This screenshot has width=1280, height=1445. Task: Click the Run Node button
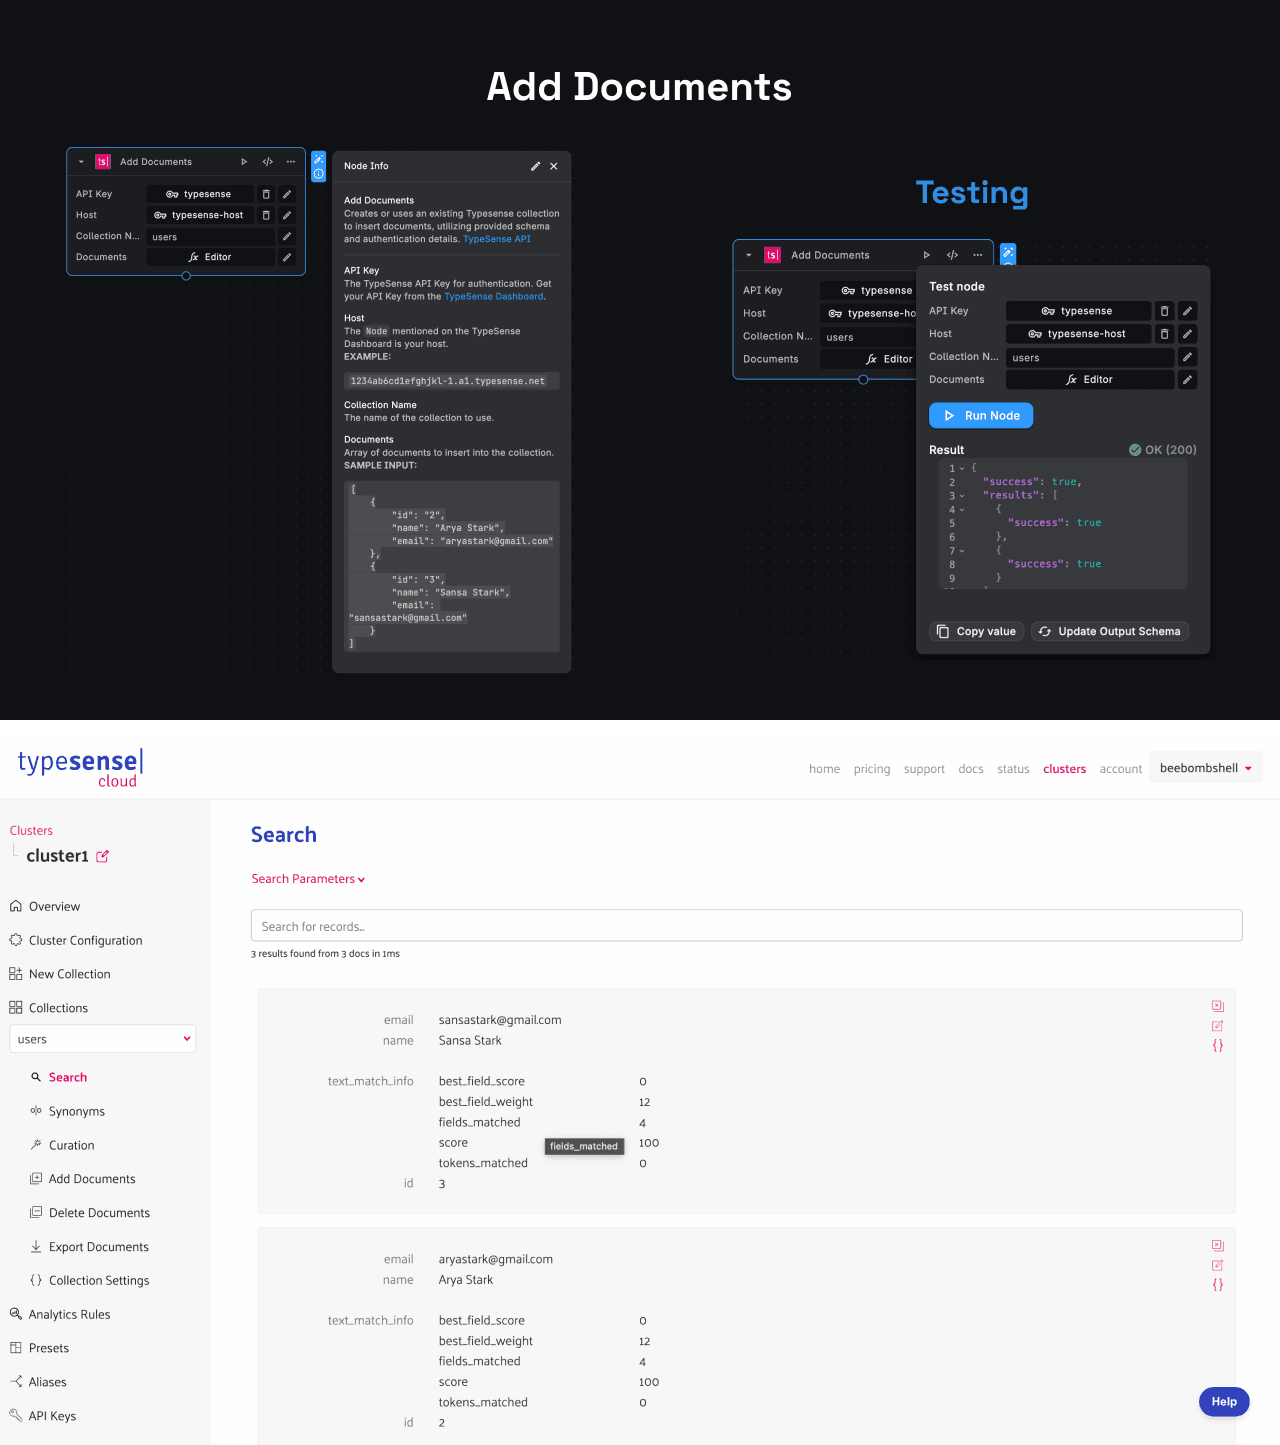click(981, 416)
